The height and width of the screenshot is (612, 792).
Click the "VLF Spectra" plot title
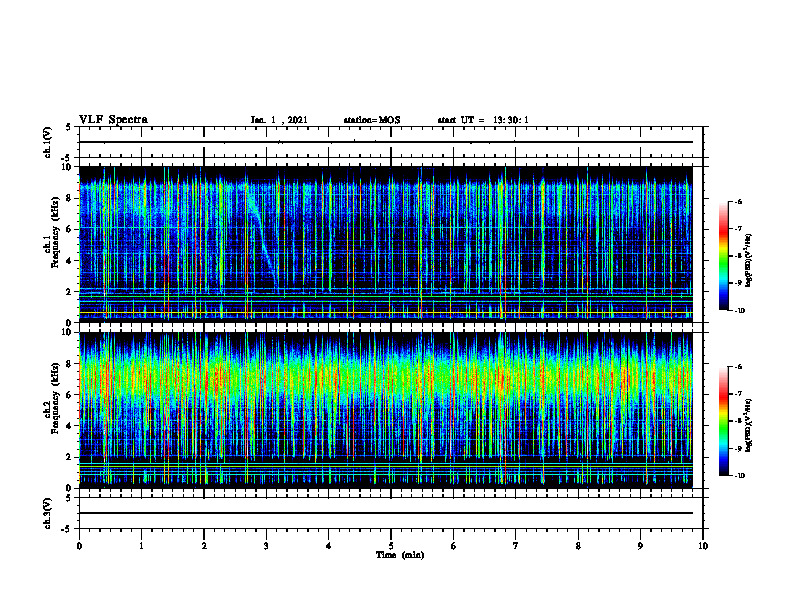click(113, 120)
